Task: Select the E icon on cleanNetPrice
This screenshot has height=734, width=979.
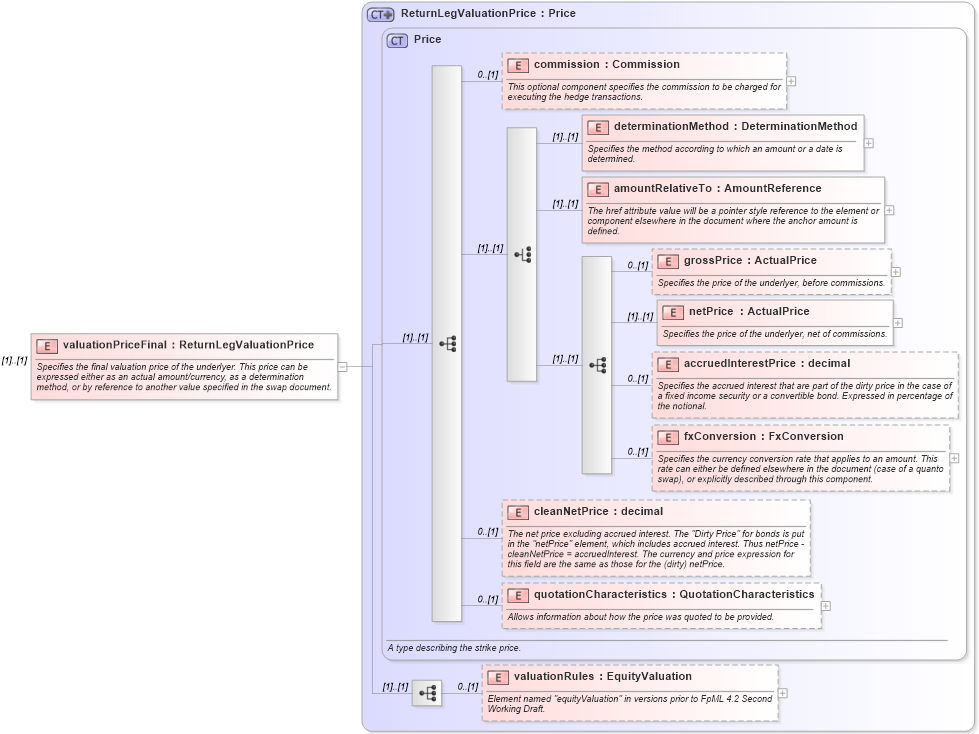Action: click(x=517, y=512)
